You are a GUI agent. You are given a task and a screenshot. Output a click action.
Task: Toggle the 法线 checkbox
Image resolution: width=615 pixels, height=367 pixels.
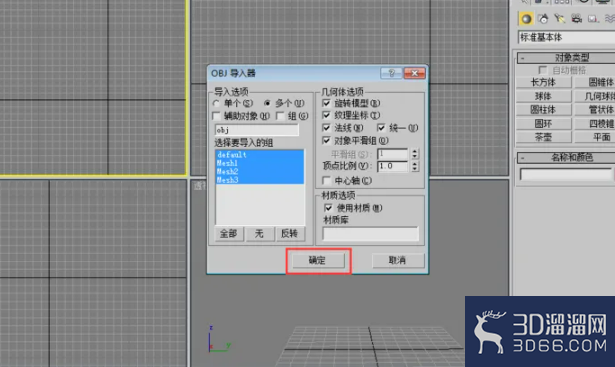(x=326, y=128)
